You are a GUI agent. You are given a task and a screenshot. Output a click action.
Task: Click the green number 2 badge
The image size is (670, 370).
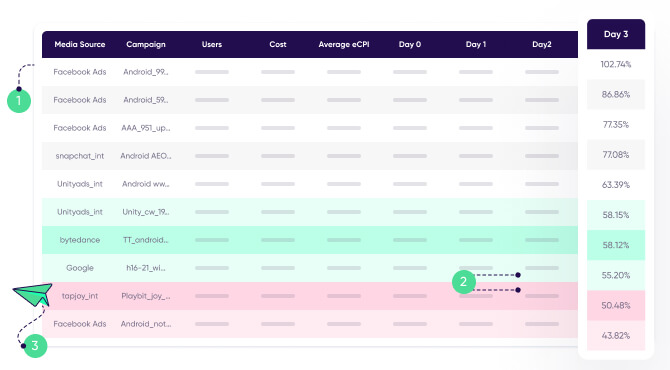click(x=464, y=282)
